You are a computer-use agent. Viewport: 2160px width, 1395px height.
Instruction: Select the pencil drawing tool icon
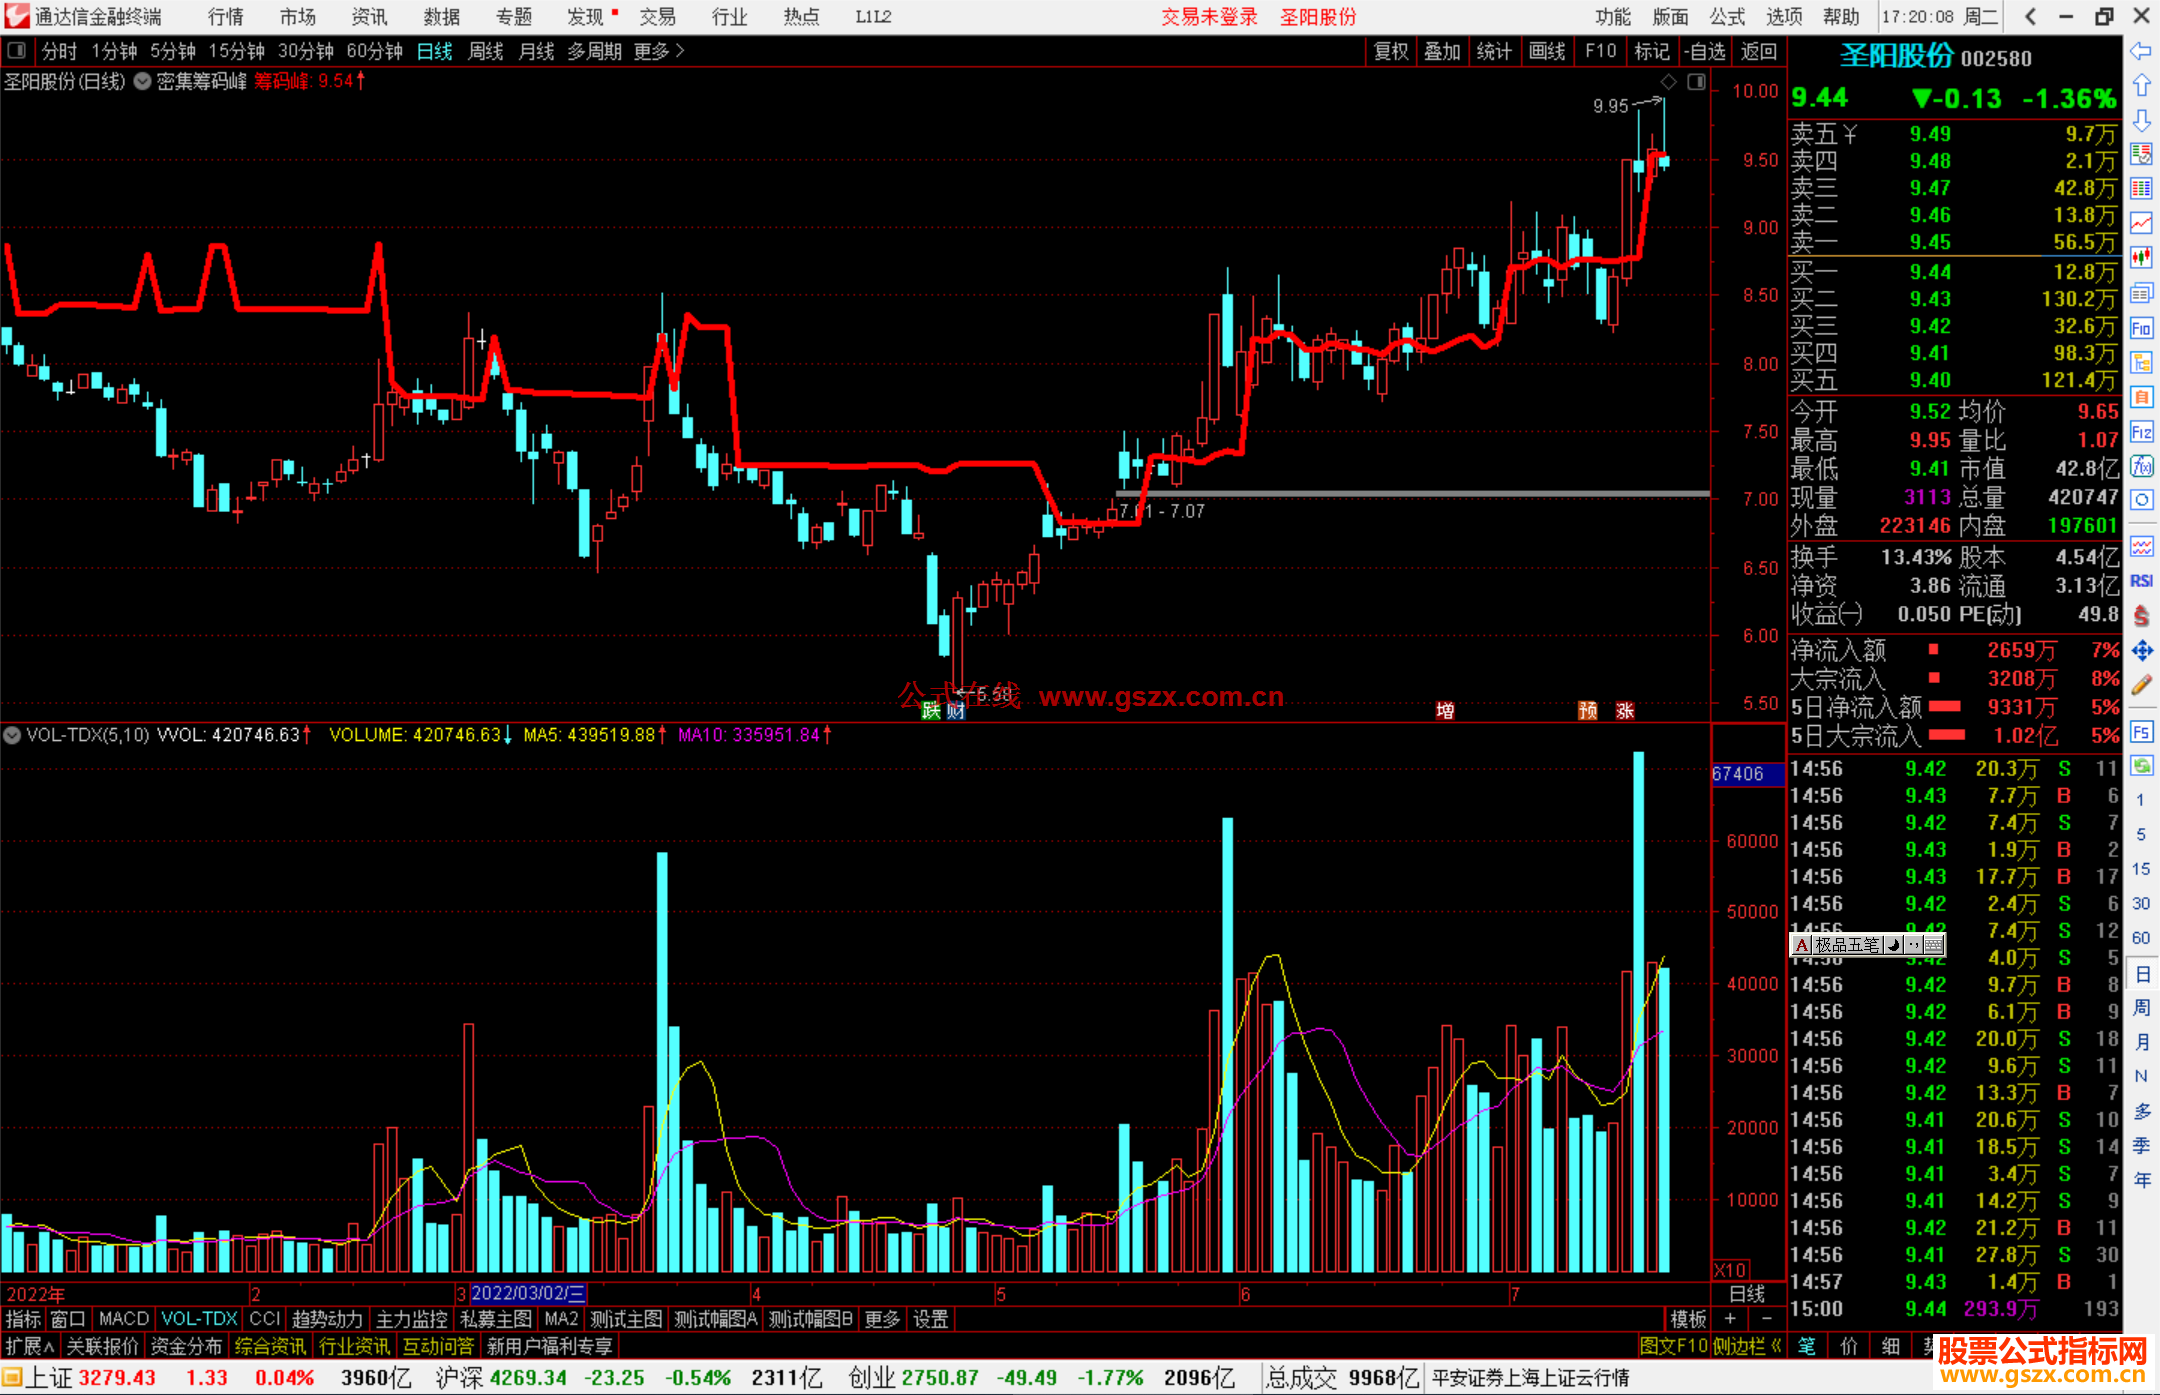pyautogui.click(x=2141, y=685)
